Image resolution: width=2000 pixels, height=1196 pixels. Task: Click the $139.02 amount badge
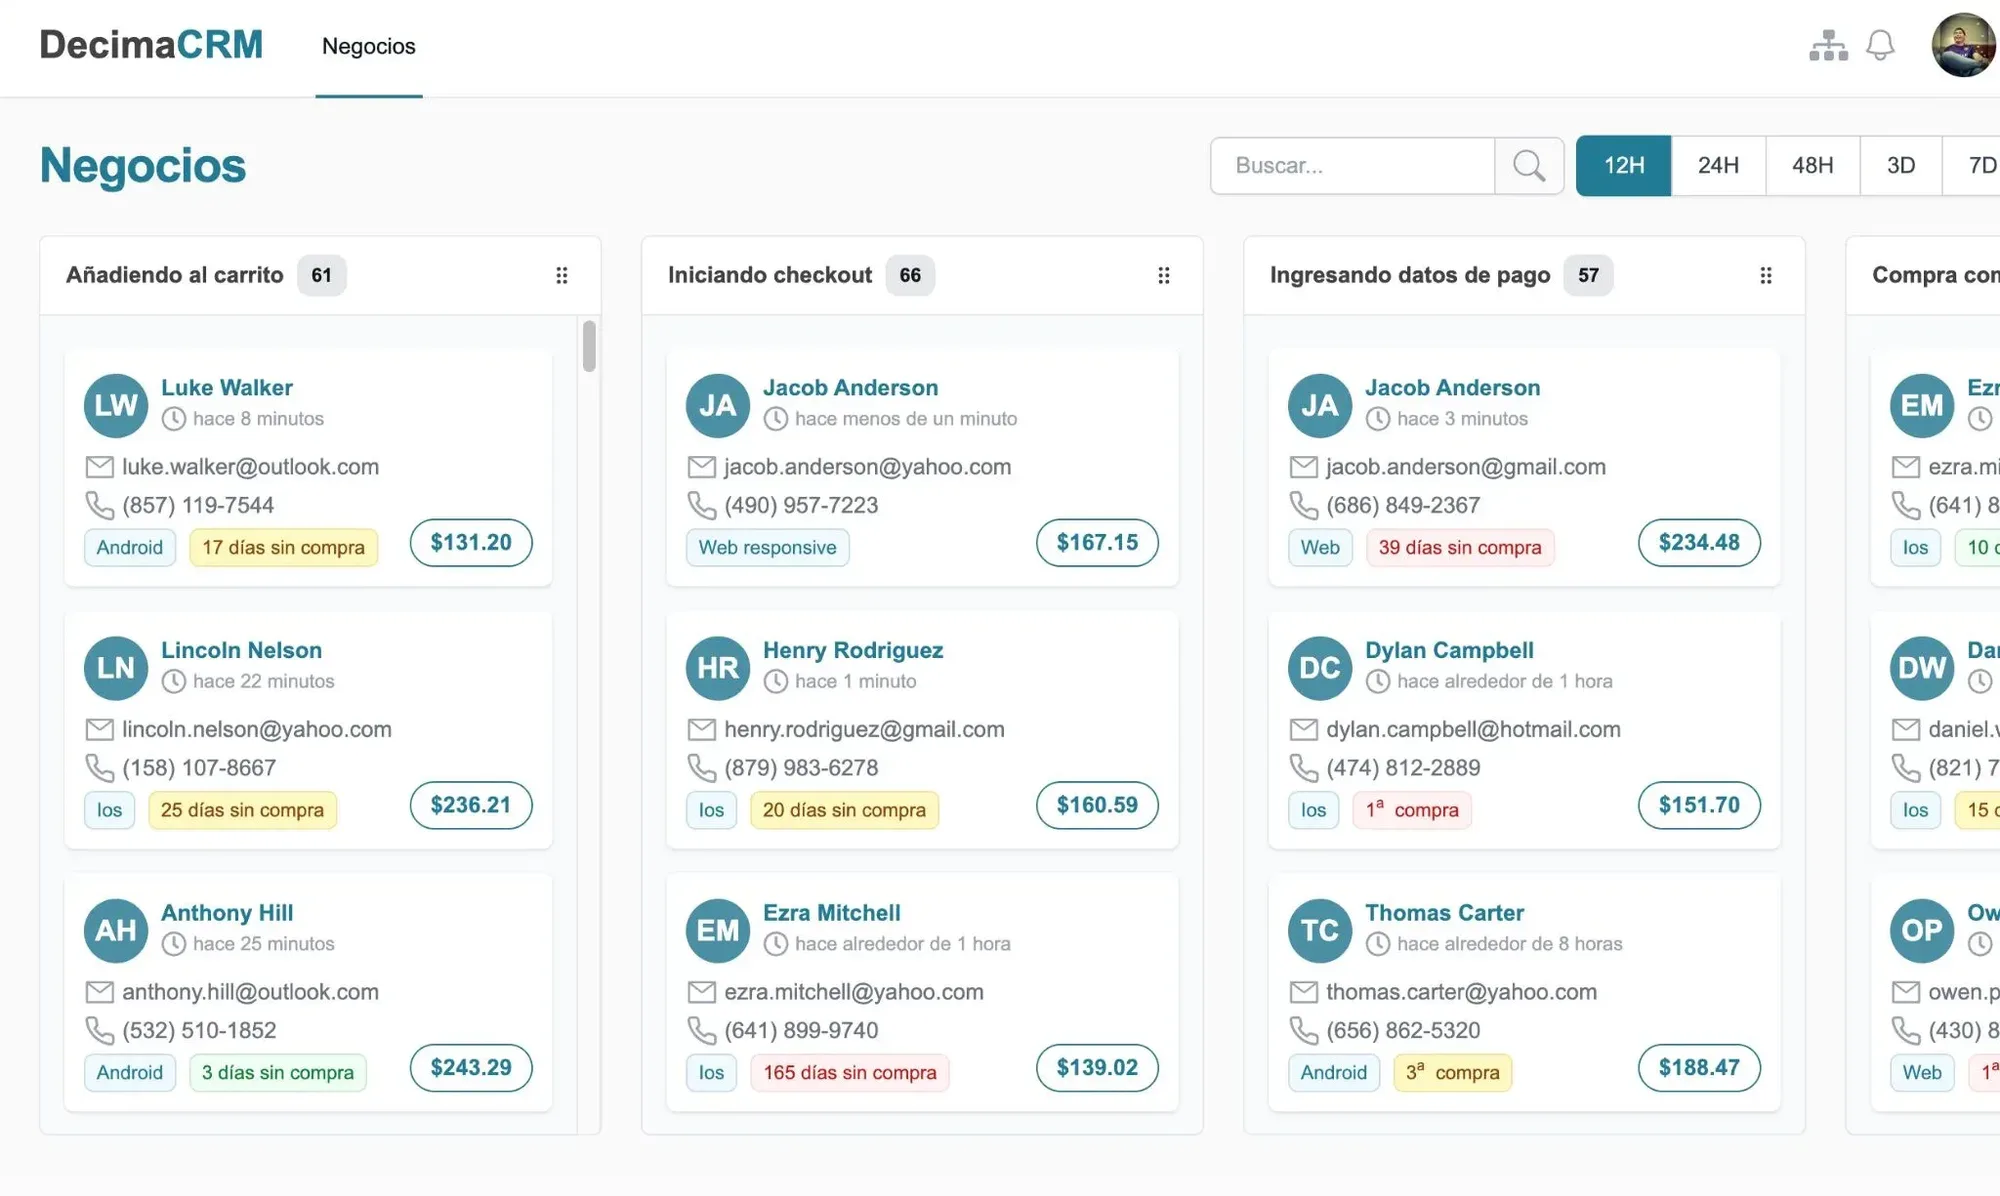point(1097,1067)
